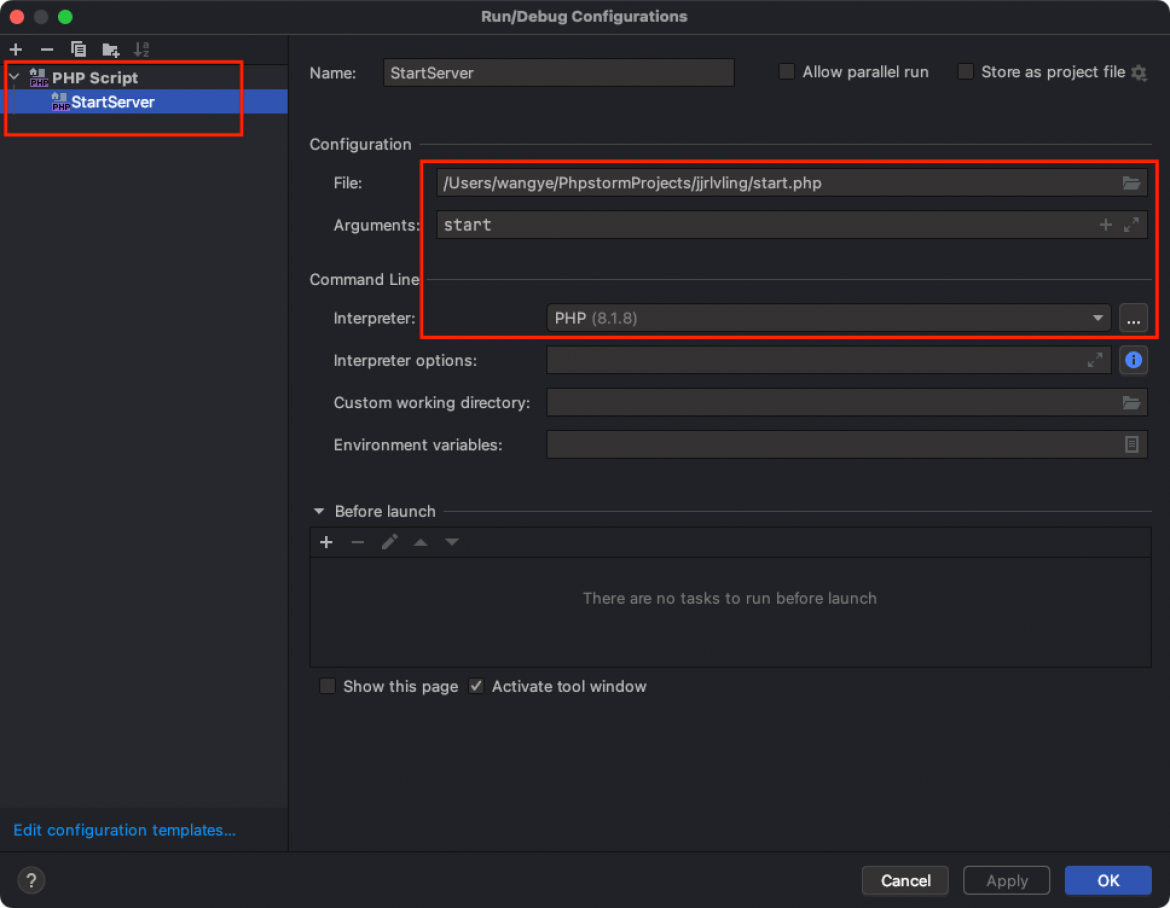Sort configurations alphabetically
The height and width of the screenshot is (908, 1170).
click(x=142, y=49)
